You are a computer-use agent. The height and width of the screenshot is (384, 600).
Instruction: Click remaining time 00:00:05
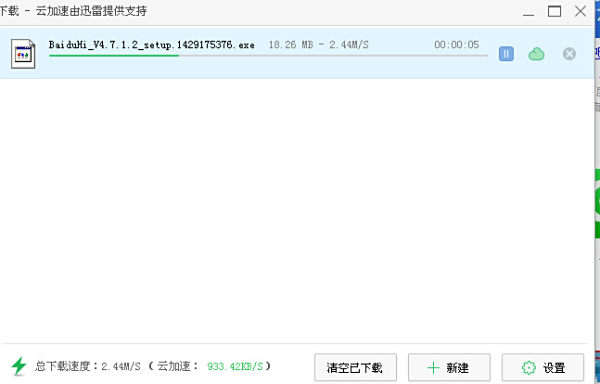pyautogui.click(x=457, y=45)
